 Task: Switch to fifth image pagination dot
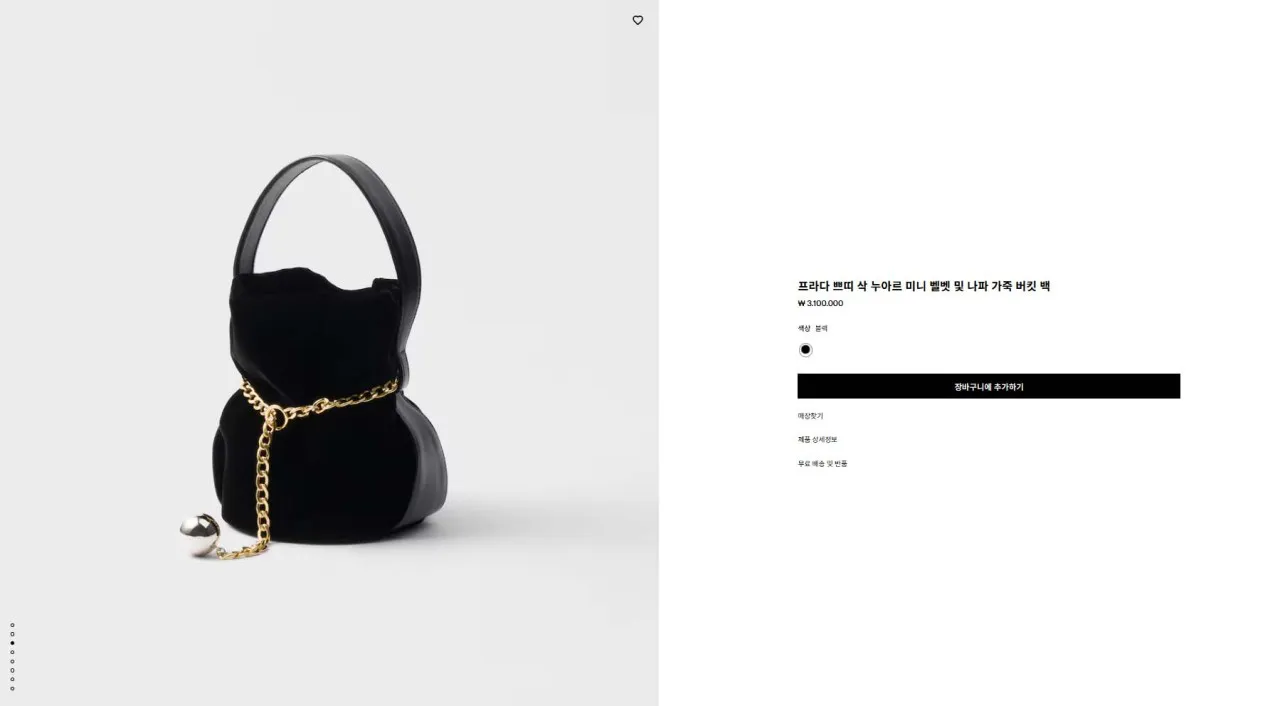pyautogui.click(x=12, y=661)
